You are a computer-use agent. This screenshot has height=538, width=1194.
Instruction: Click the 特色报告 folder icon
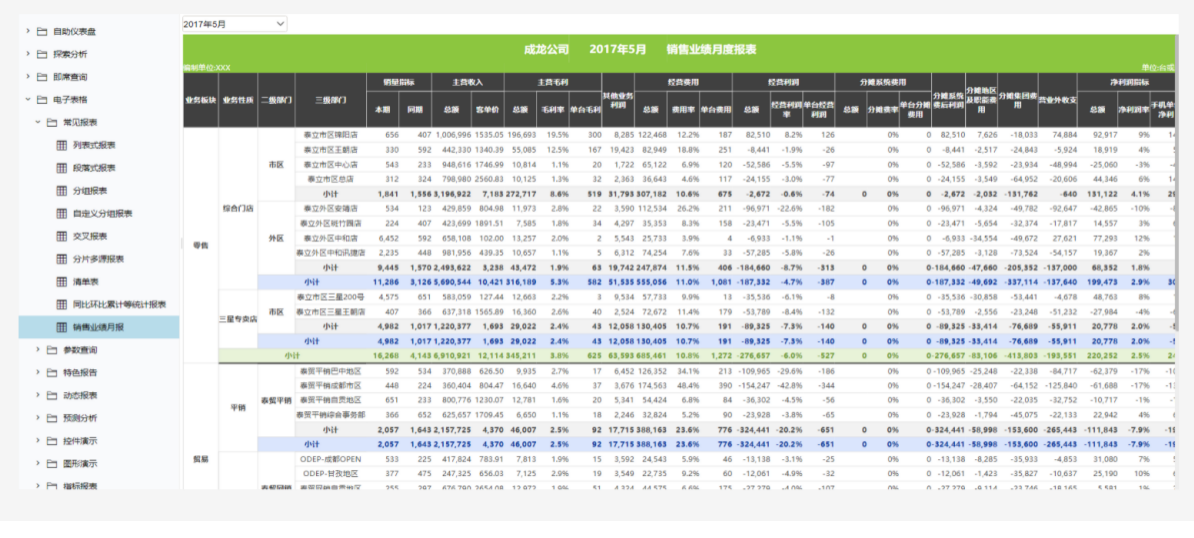point(51,373)
